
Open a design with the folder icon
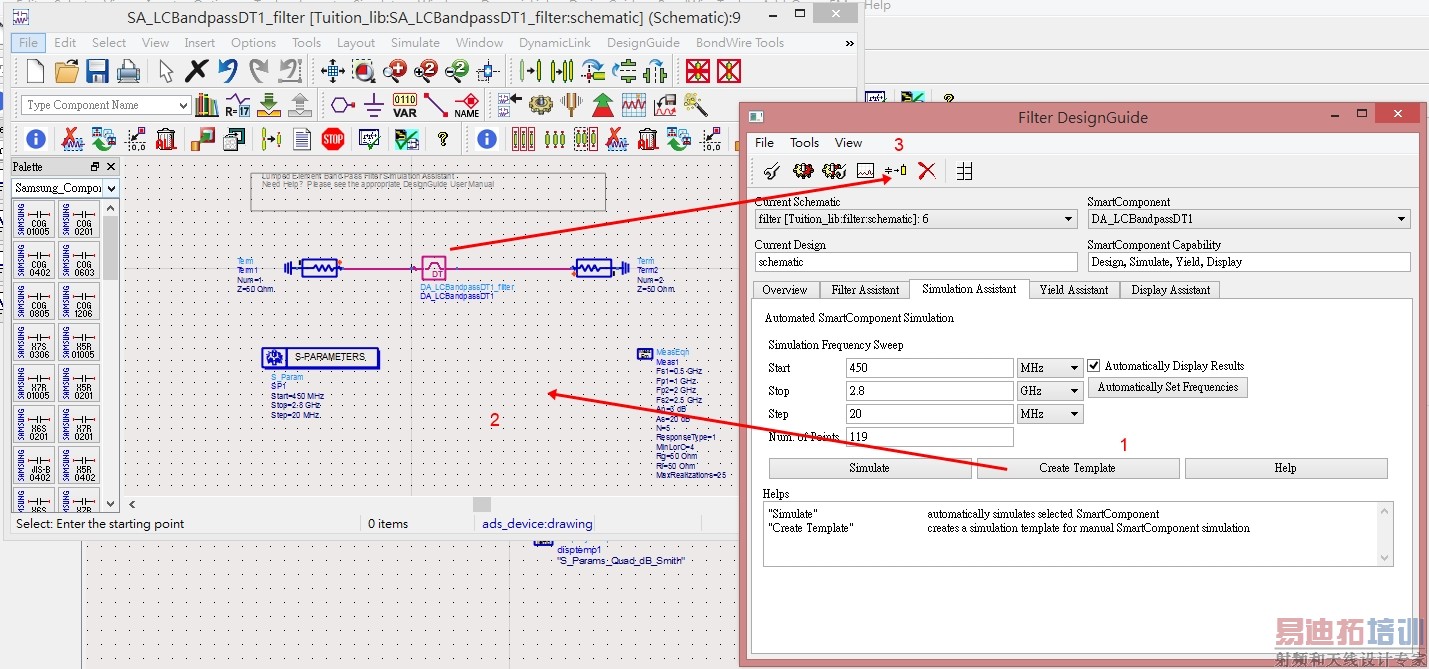coord(66,71)
